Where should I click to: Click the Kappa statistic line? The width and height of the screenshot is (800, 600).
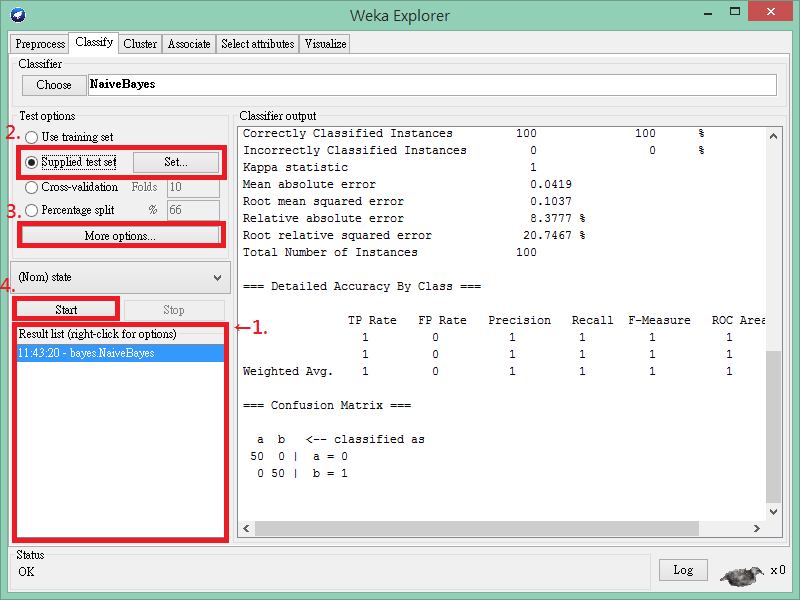point(390,167)
